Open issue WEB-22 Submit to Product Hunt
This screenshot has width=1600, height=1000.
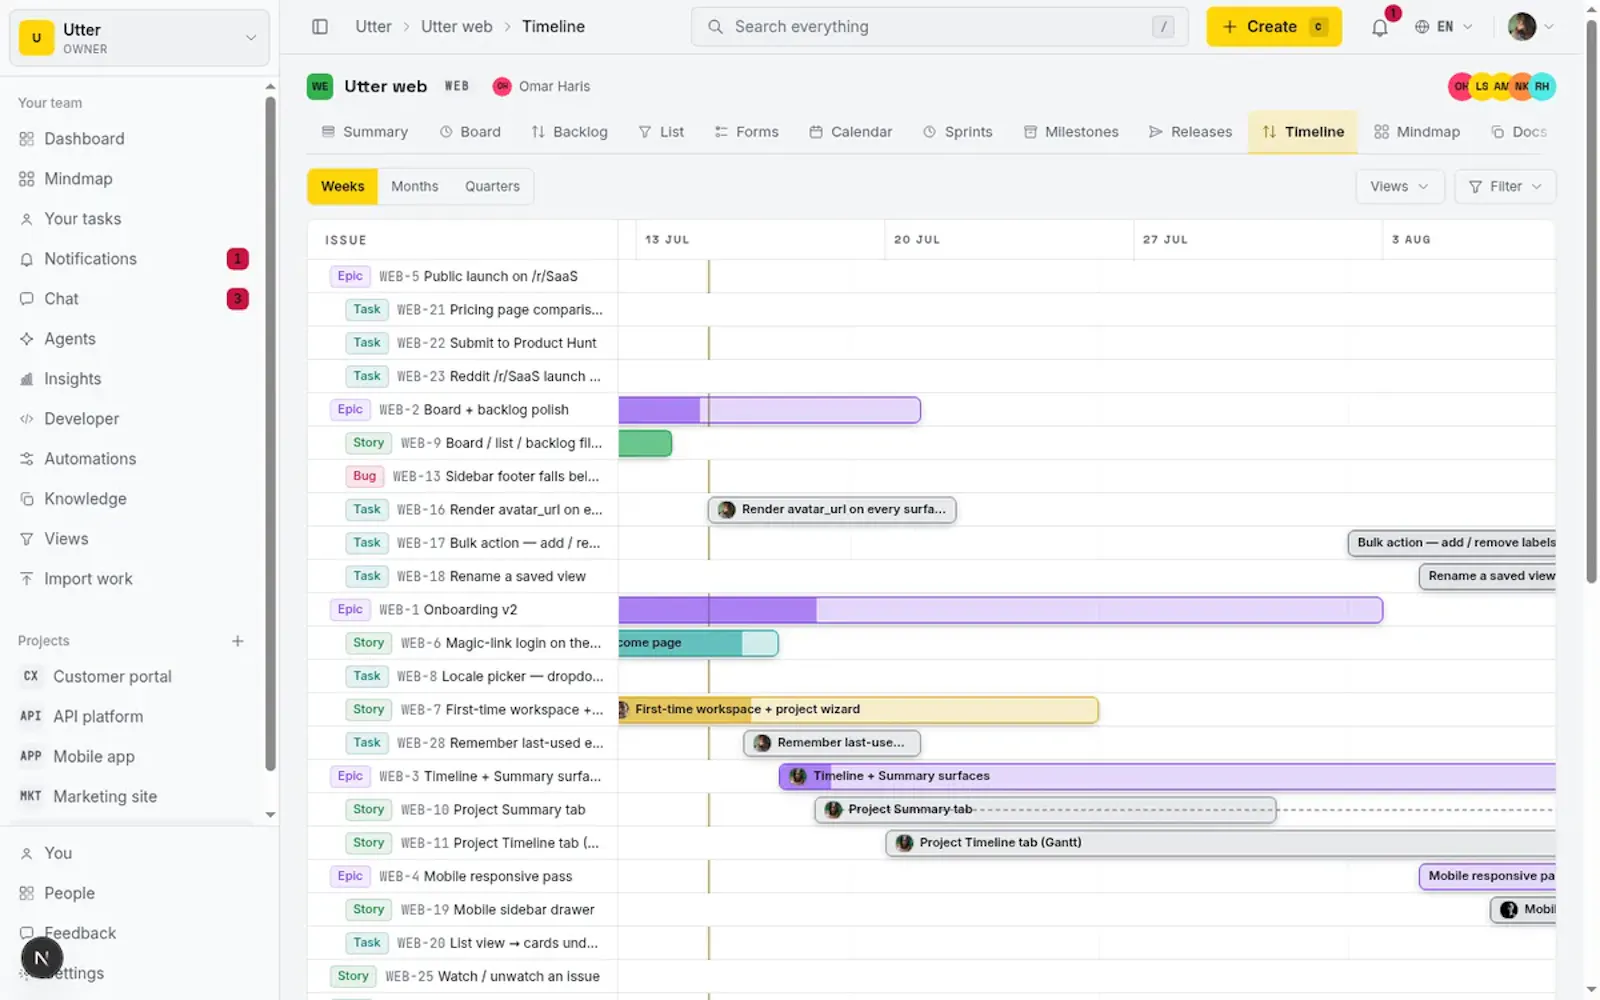(497, 343)
